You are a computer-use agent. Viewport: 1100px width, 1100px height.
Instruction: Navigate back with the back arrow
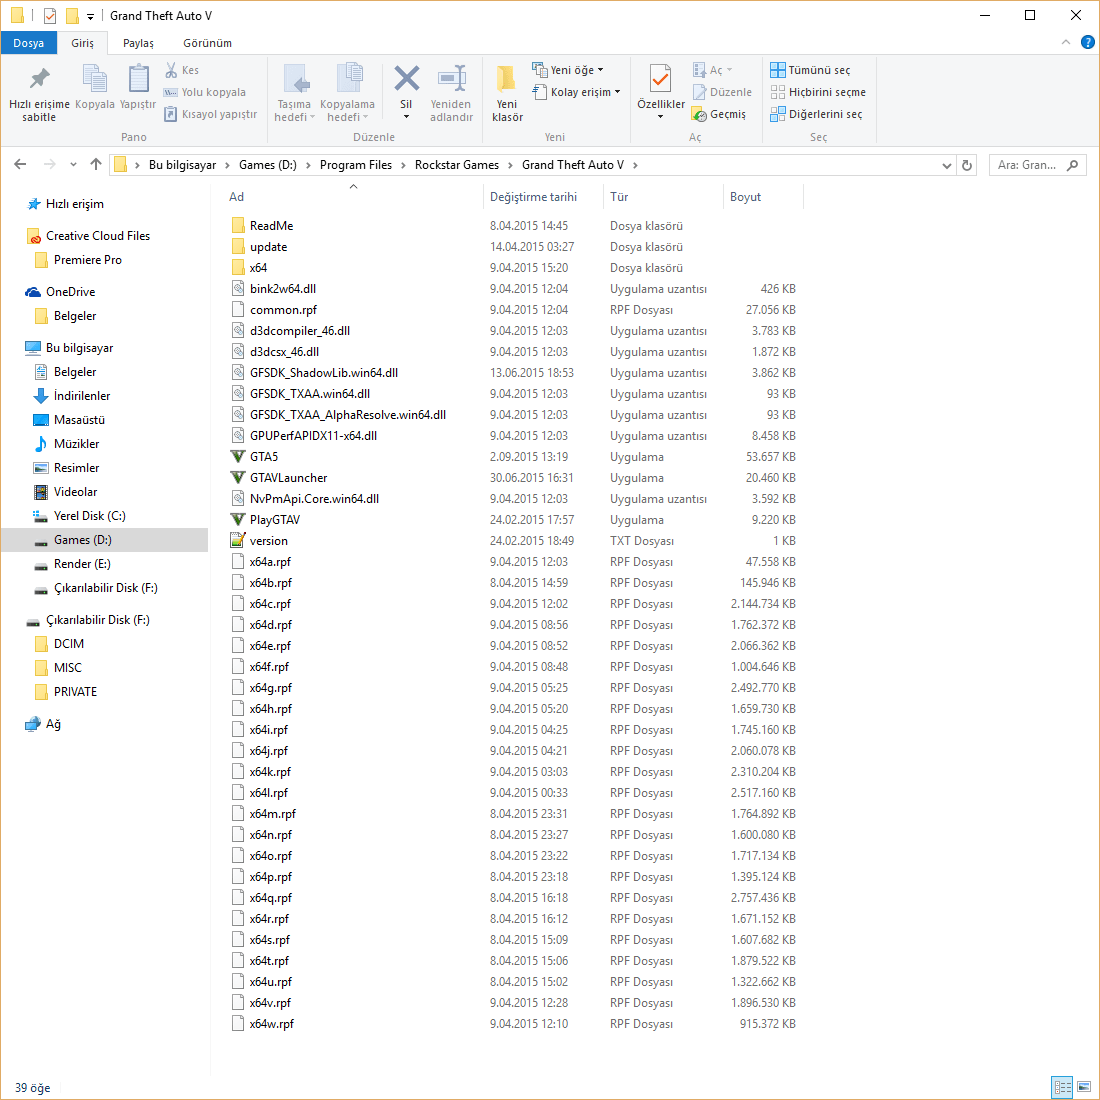[20, 164]
